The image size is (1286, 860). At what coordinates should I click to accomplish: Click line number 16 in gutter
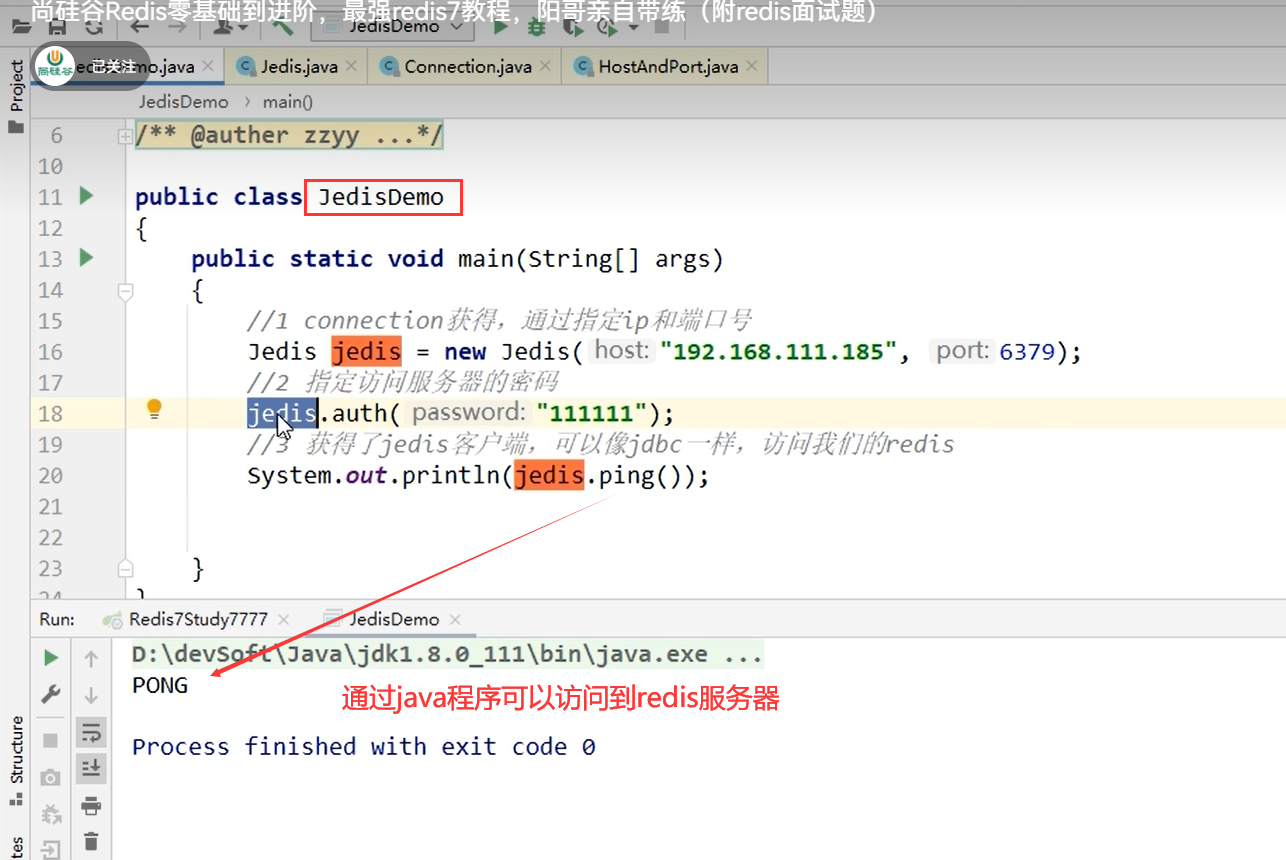50,351
